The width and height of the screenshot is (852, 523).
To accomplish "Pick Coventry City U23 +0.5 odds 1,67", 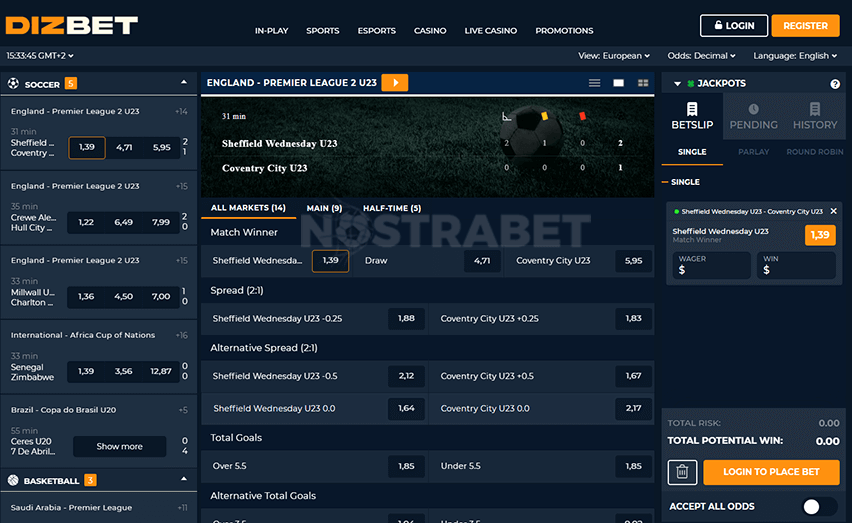I will click(633, 376).
